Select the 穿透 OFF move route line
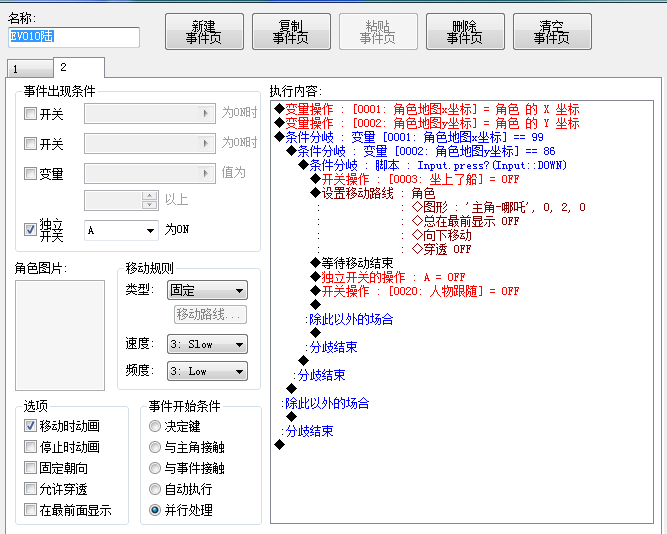This screenshot has height=534, width=667. point(442,249)
